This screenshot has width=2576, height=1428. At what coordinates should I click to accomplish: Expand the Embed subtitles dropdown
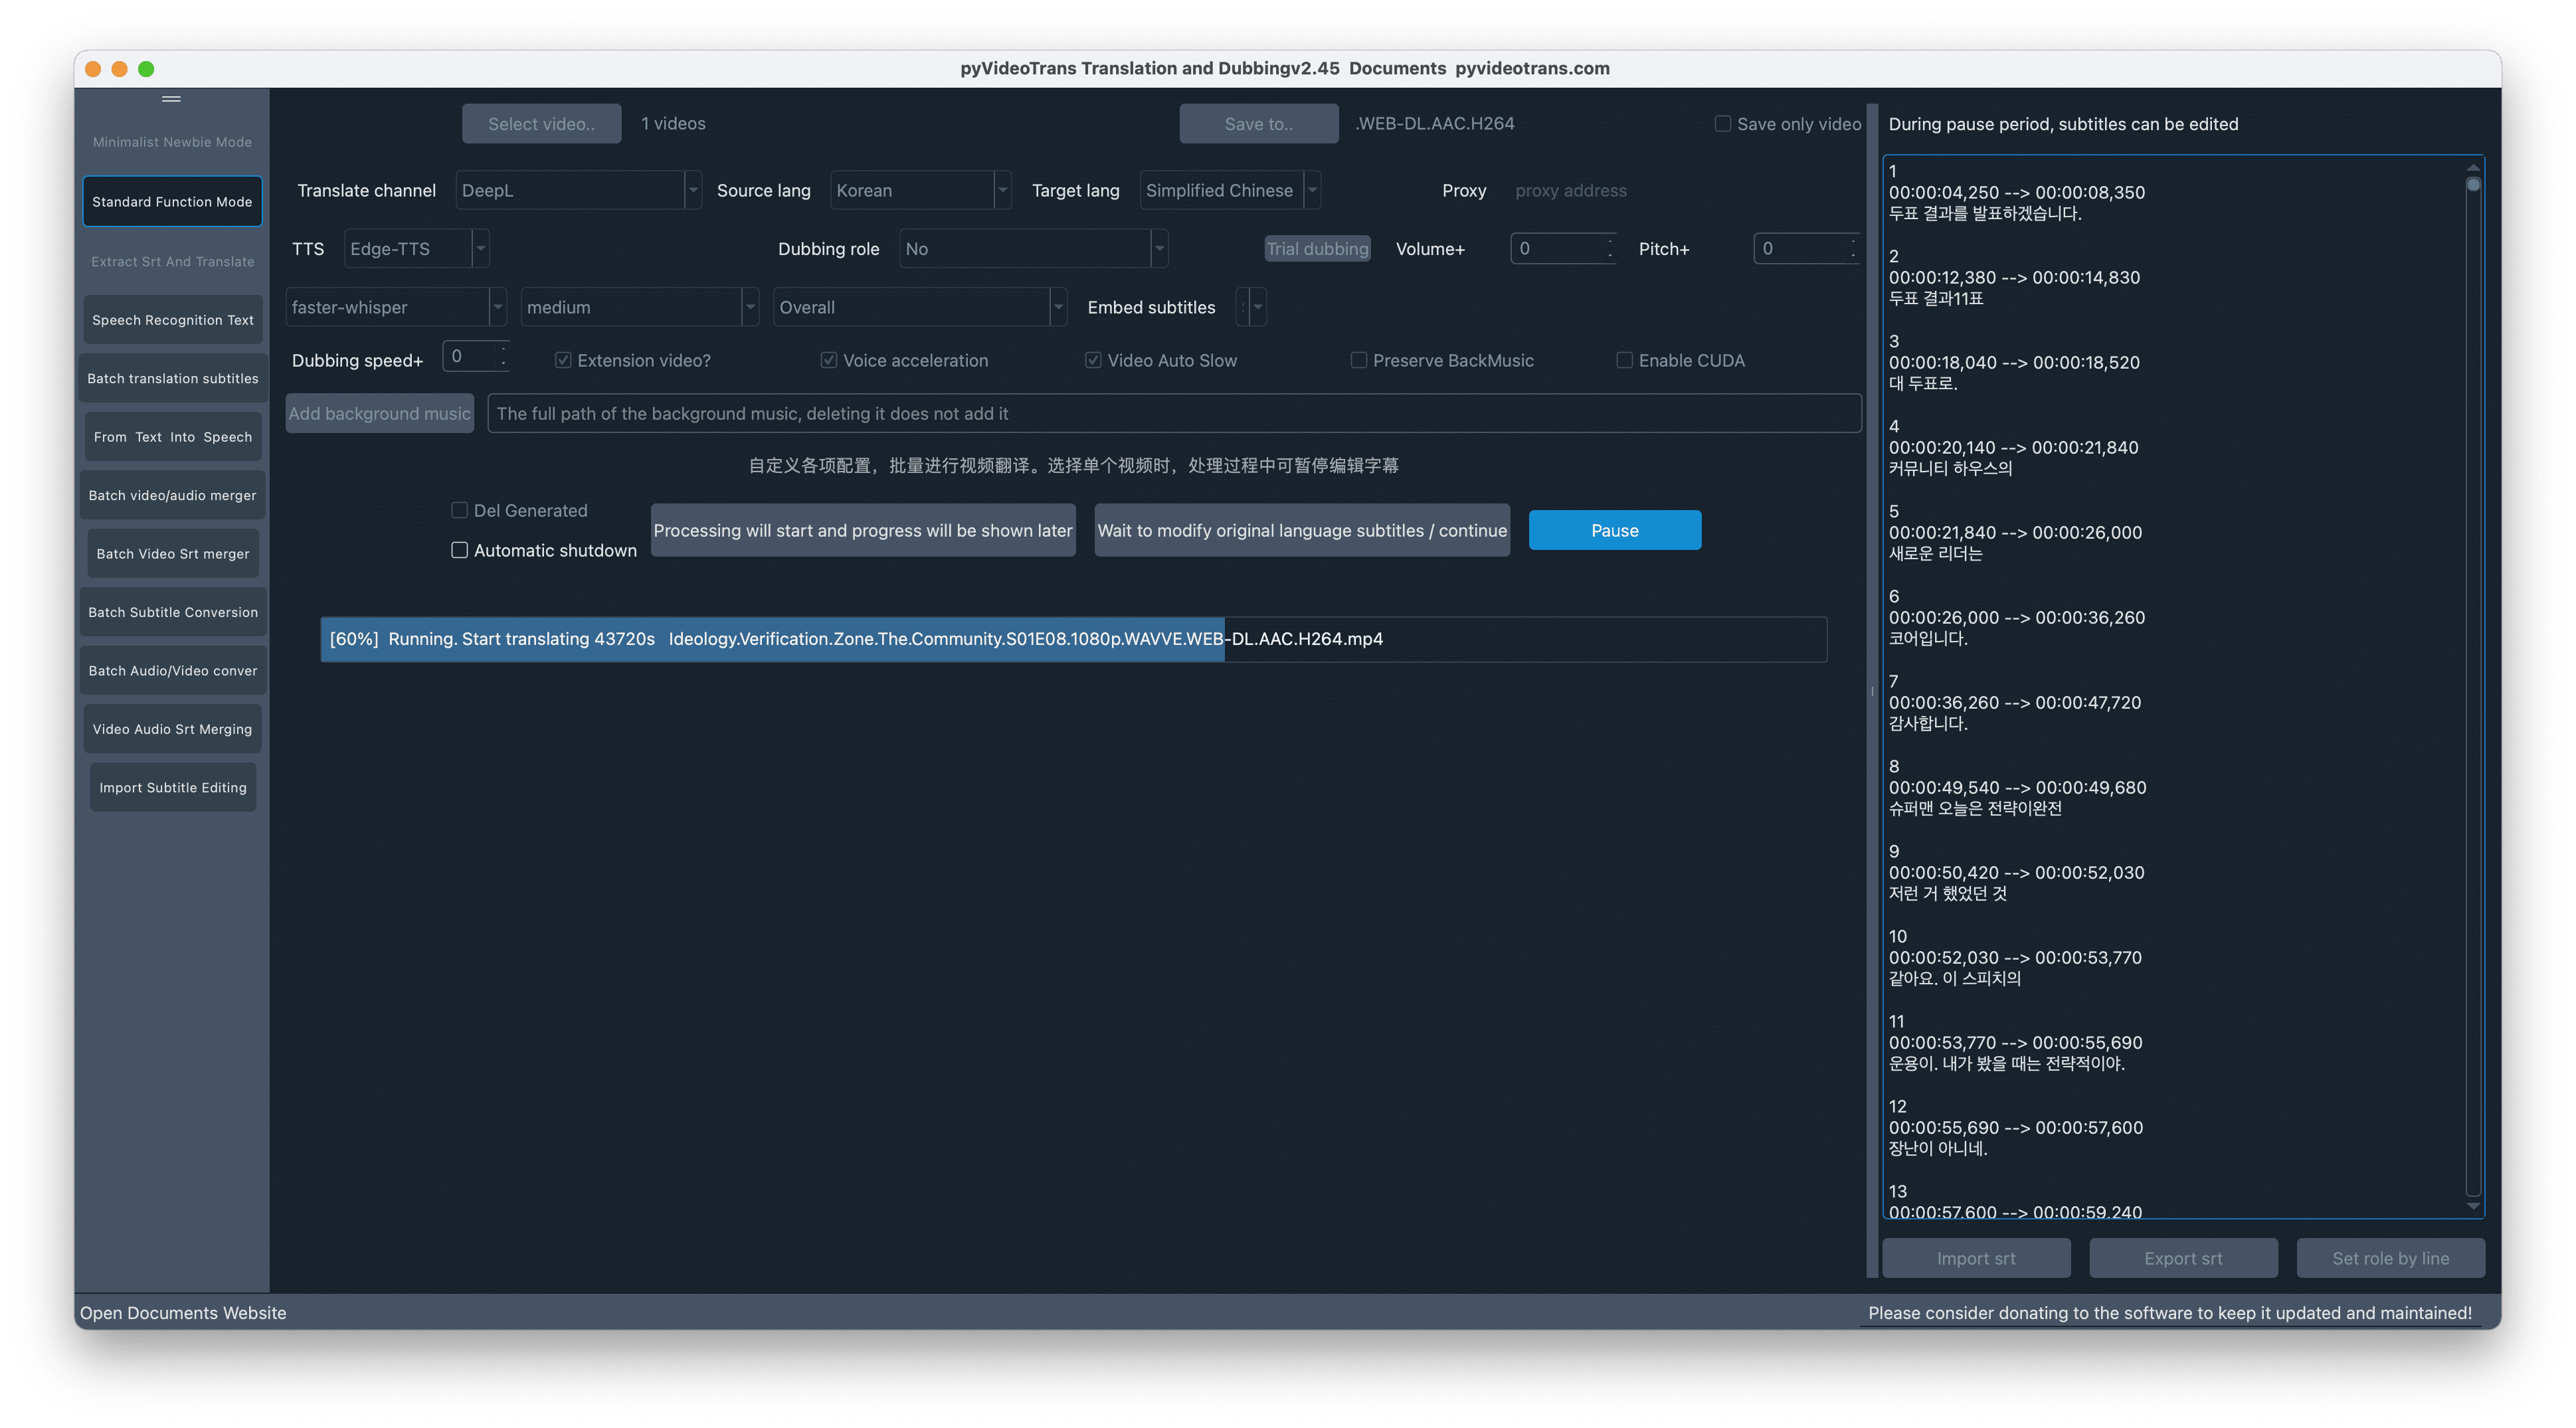click(1252, 307)
